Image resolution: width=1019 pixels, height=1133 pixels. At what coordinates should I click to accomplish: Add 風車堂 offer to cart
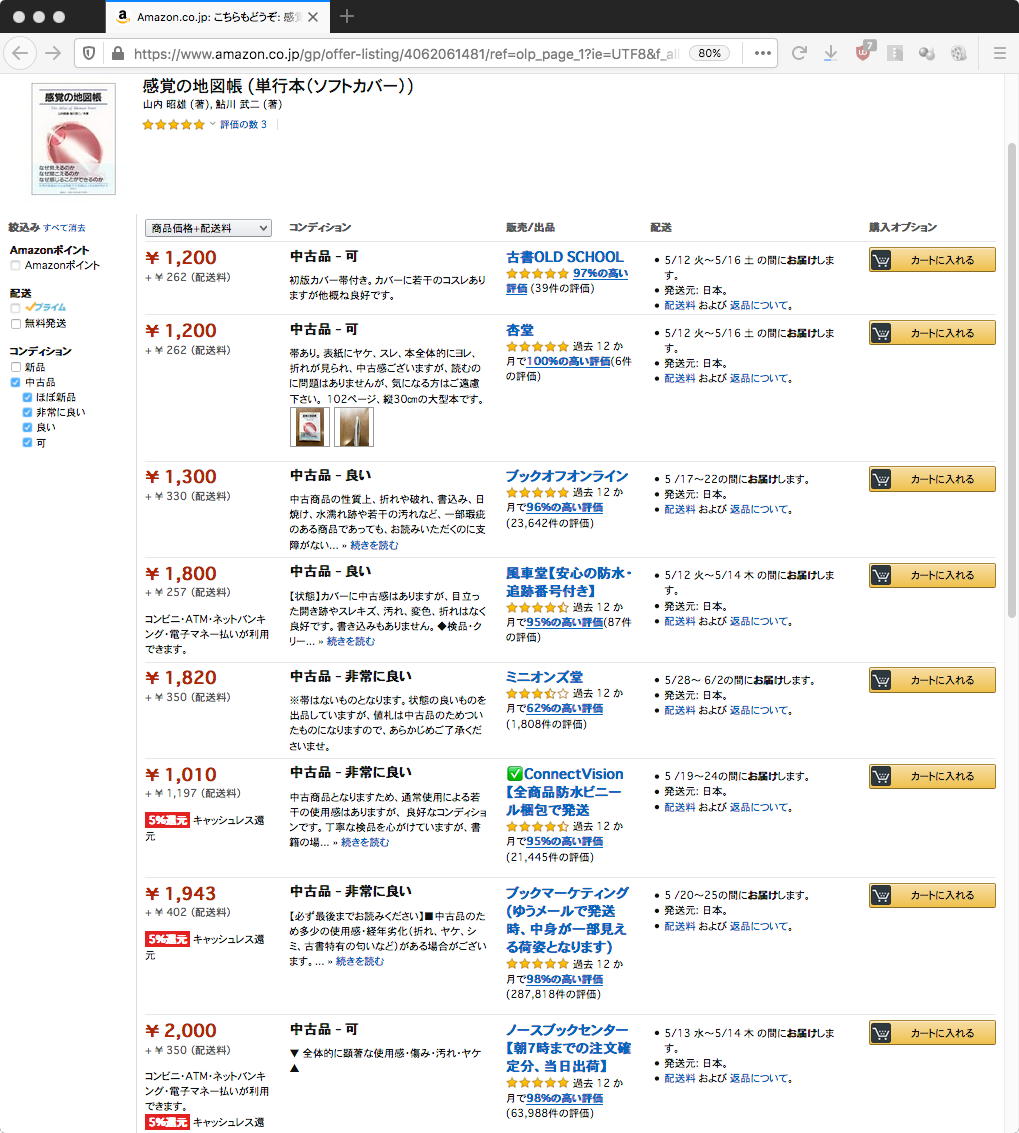pos(932,575)
